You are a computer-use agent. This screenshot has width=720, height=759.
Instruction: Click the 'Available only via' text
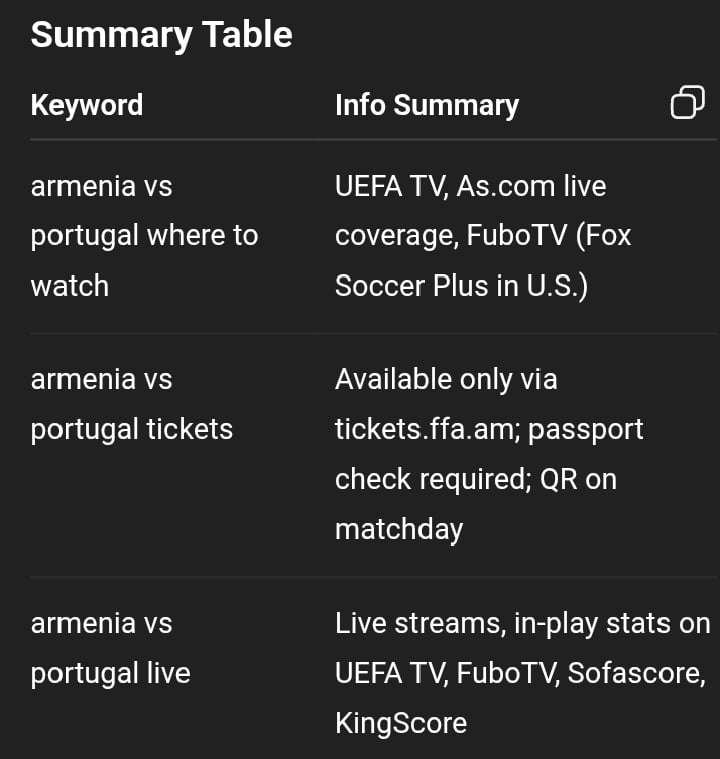[446, 380]
